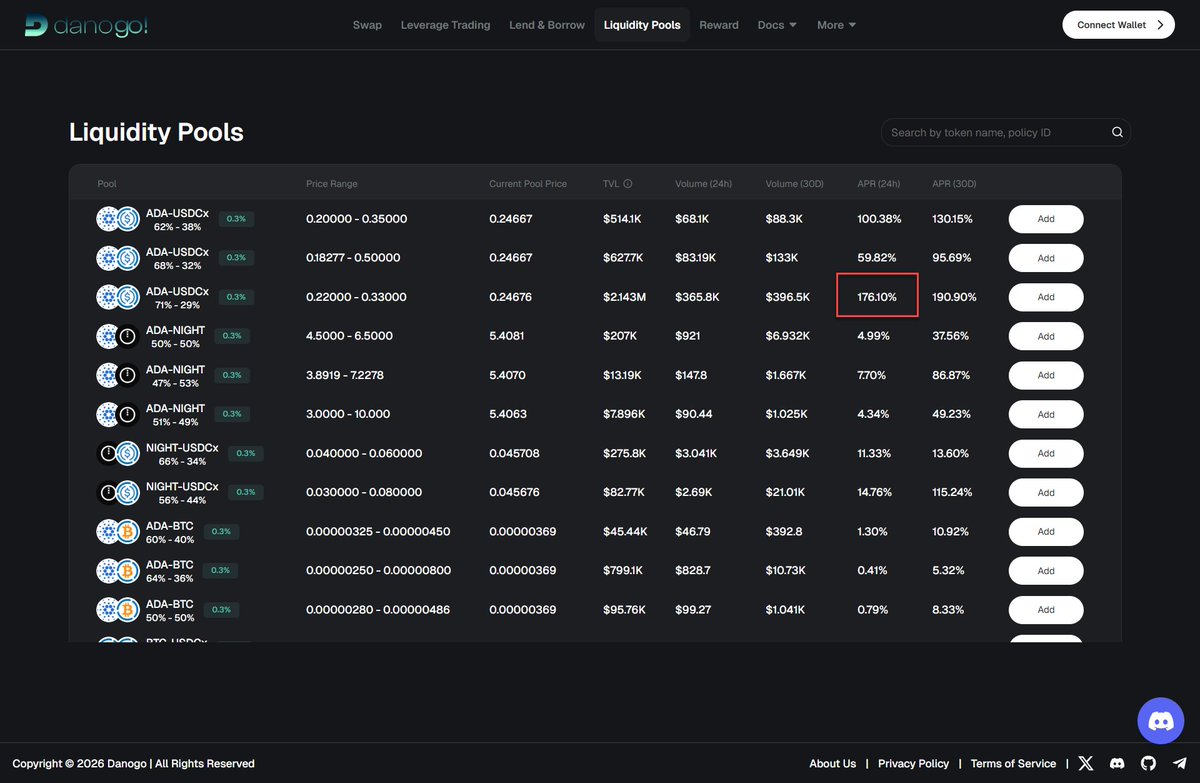Click Add for the ADA-USDCx 62%-38% pool
This screenshot has height=783, width=1200.
pos(1045,218)
